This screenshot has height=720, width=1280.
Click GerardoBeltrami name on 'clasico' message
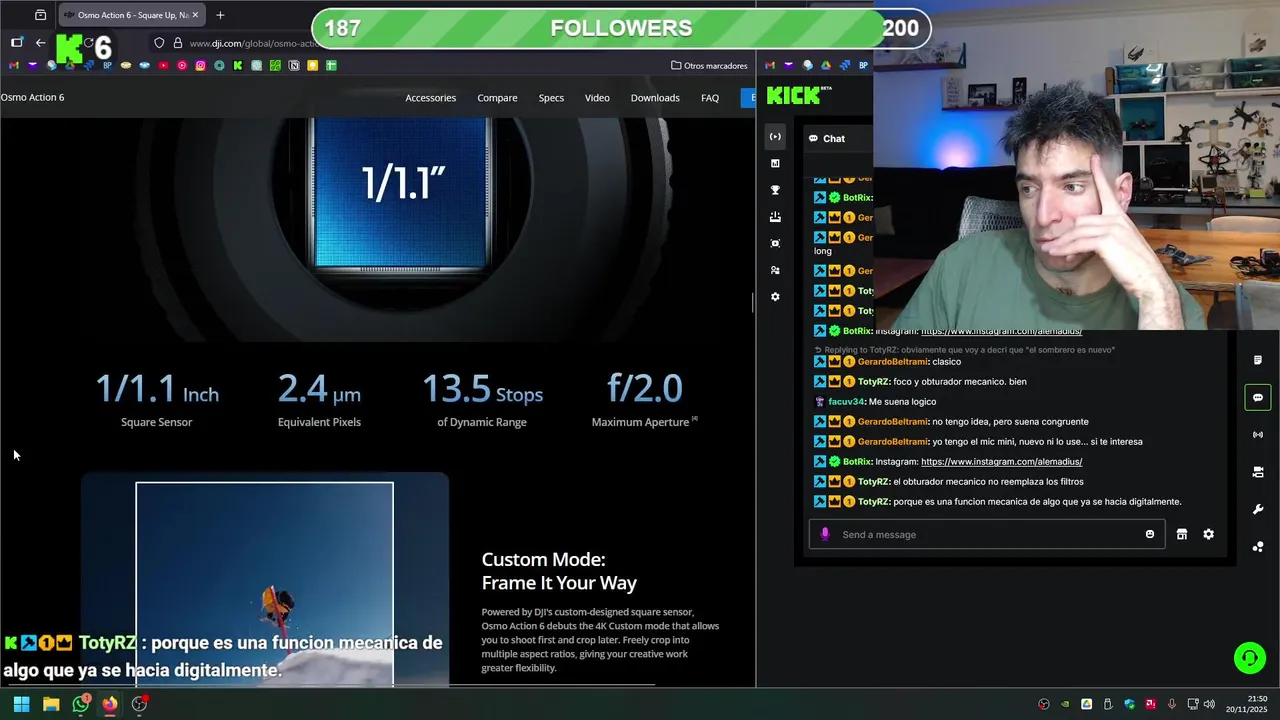coord(893,362)
